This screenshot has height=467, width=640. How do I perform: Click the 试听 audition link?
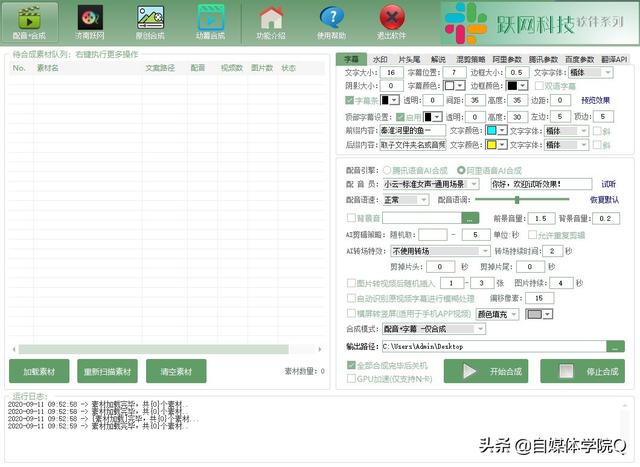(608, 184)
